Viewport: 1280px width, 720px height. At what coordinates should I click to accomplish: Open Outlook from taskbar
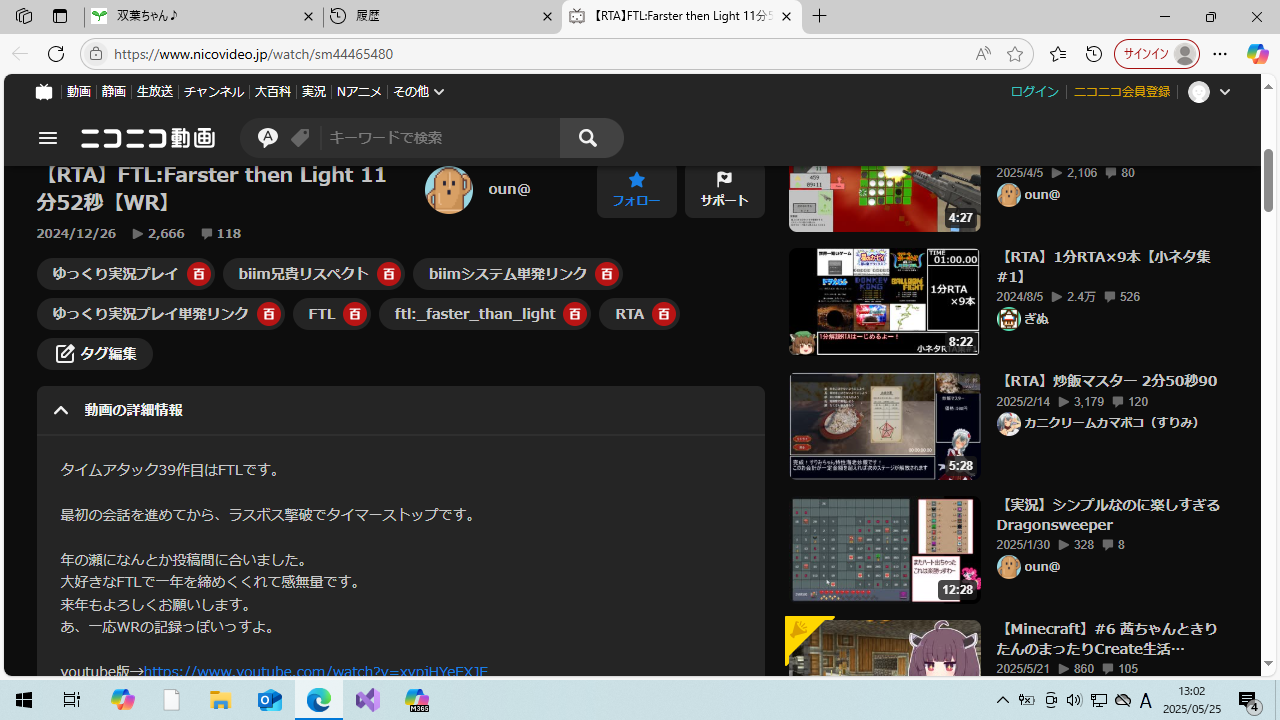pyautogui.click(x=270, y=700)
